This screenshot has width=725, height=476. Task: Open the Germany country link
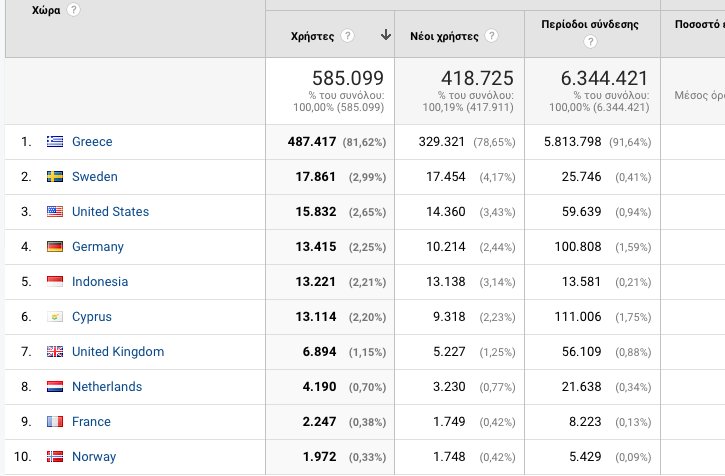click(98, 247)
